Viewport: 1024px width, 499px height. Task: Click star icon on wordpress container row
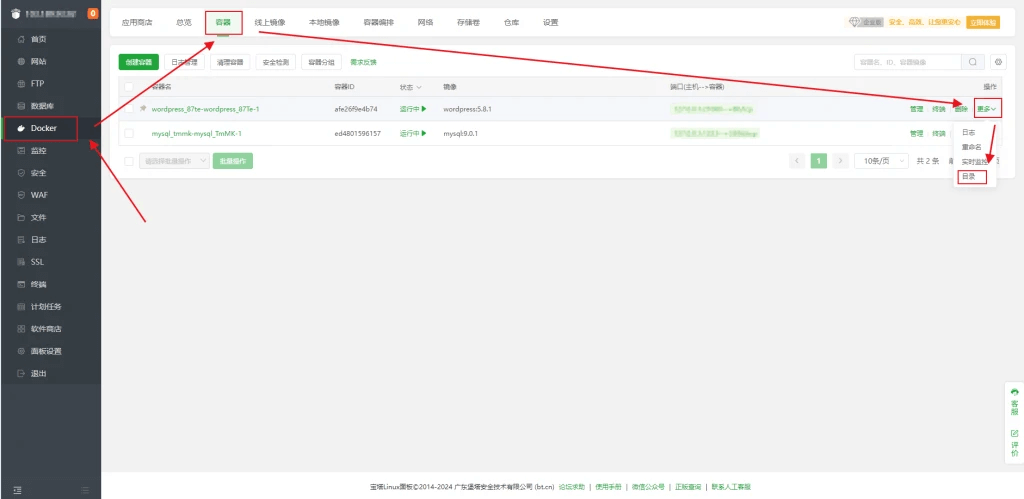[x=143, y=108]
